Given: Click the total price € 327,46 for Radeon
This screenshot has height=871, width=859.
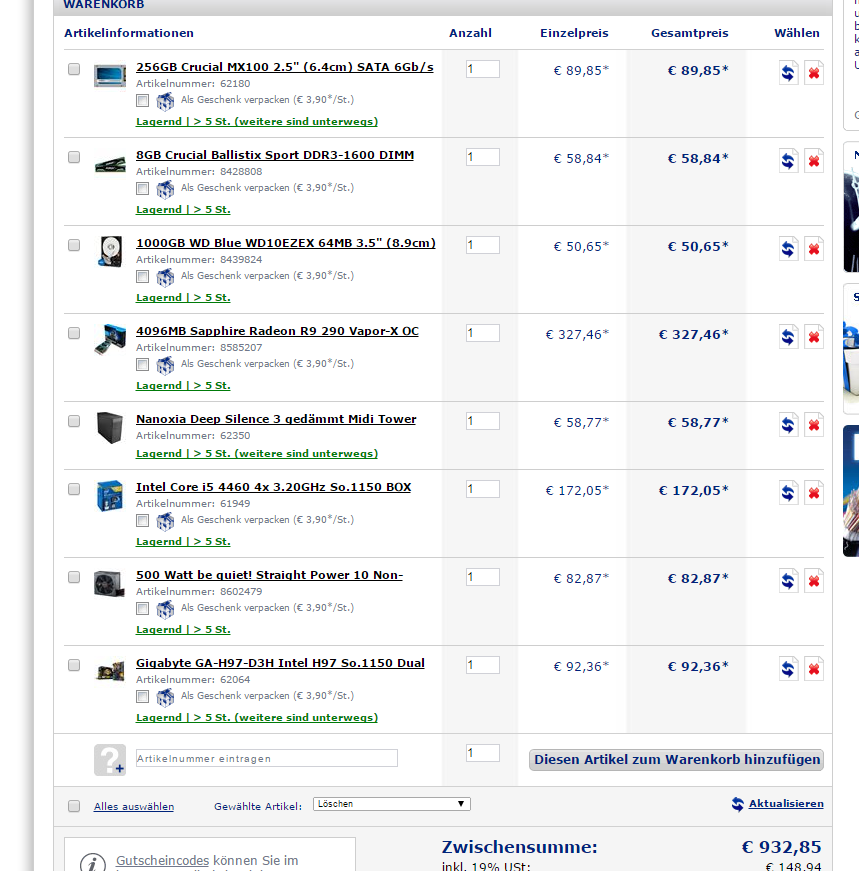Looking at the screenshot, I should pos(693,334).
